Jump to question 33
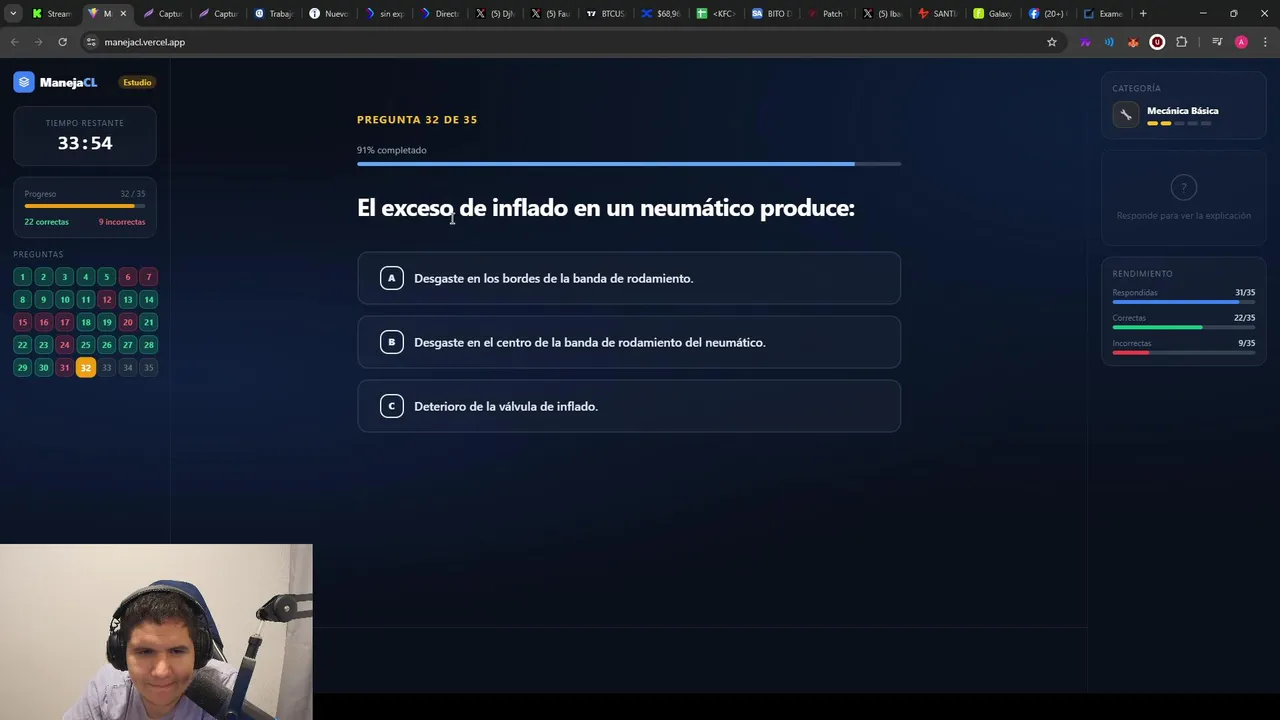 (106, 367)
